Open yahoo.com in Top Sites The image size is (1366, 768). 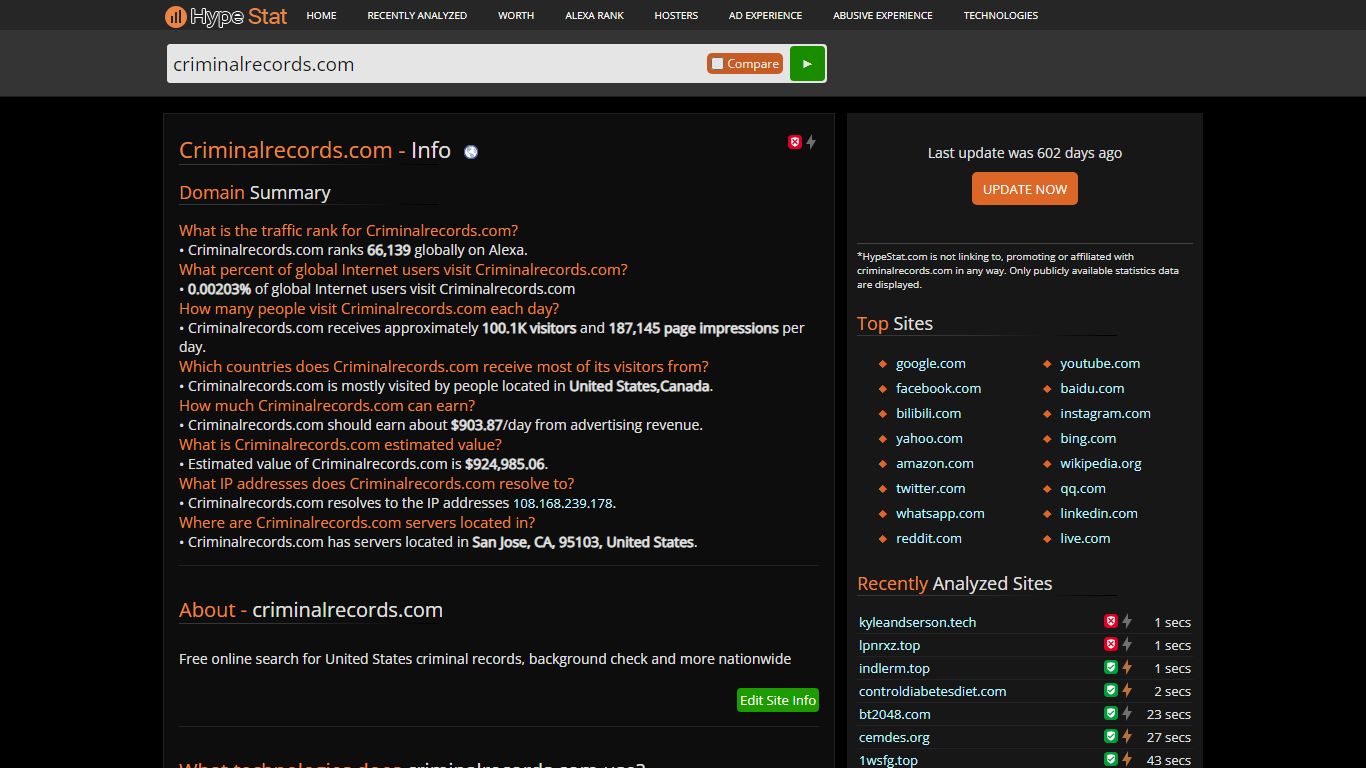[929, 438]
